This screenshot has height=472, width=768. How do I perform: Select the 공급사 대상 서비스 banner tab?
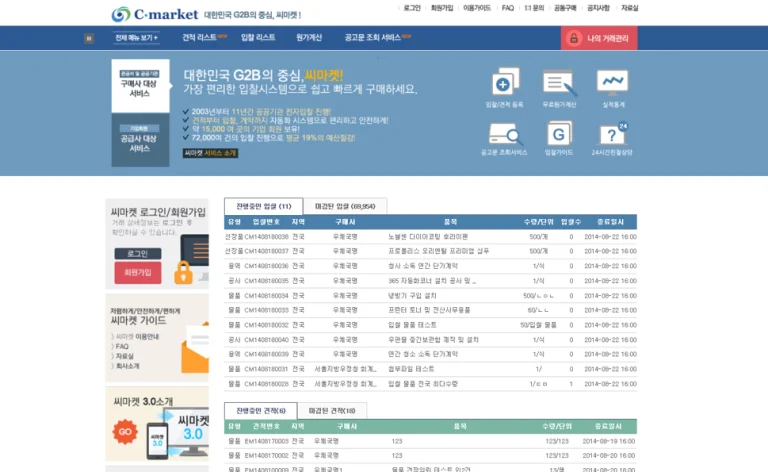(x=140, y=140)
